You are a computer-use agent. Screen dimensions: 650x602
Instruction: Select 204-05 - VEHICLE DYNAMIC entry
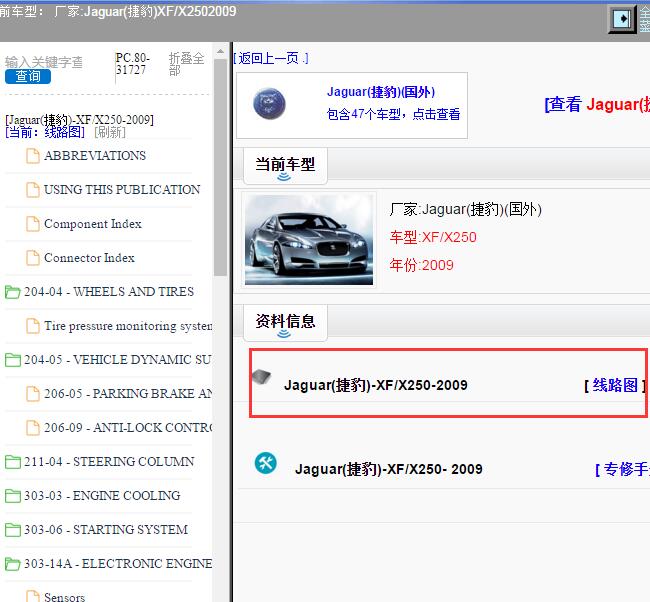pos(118,359)
